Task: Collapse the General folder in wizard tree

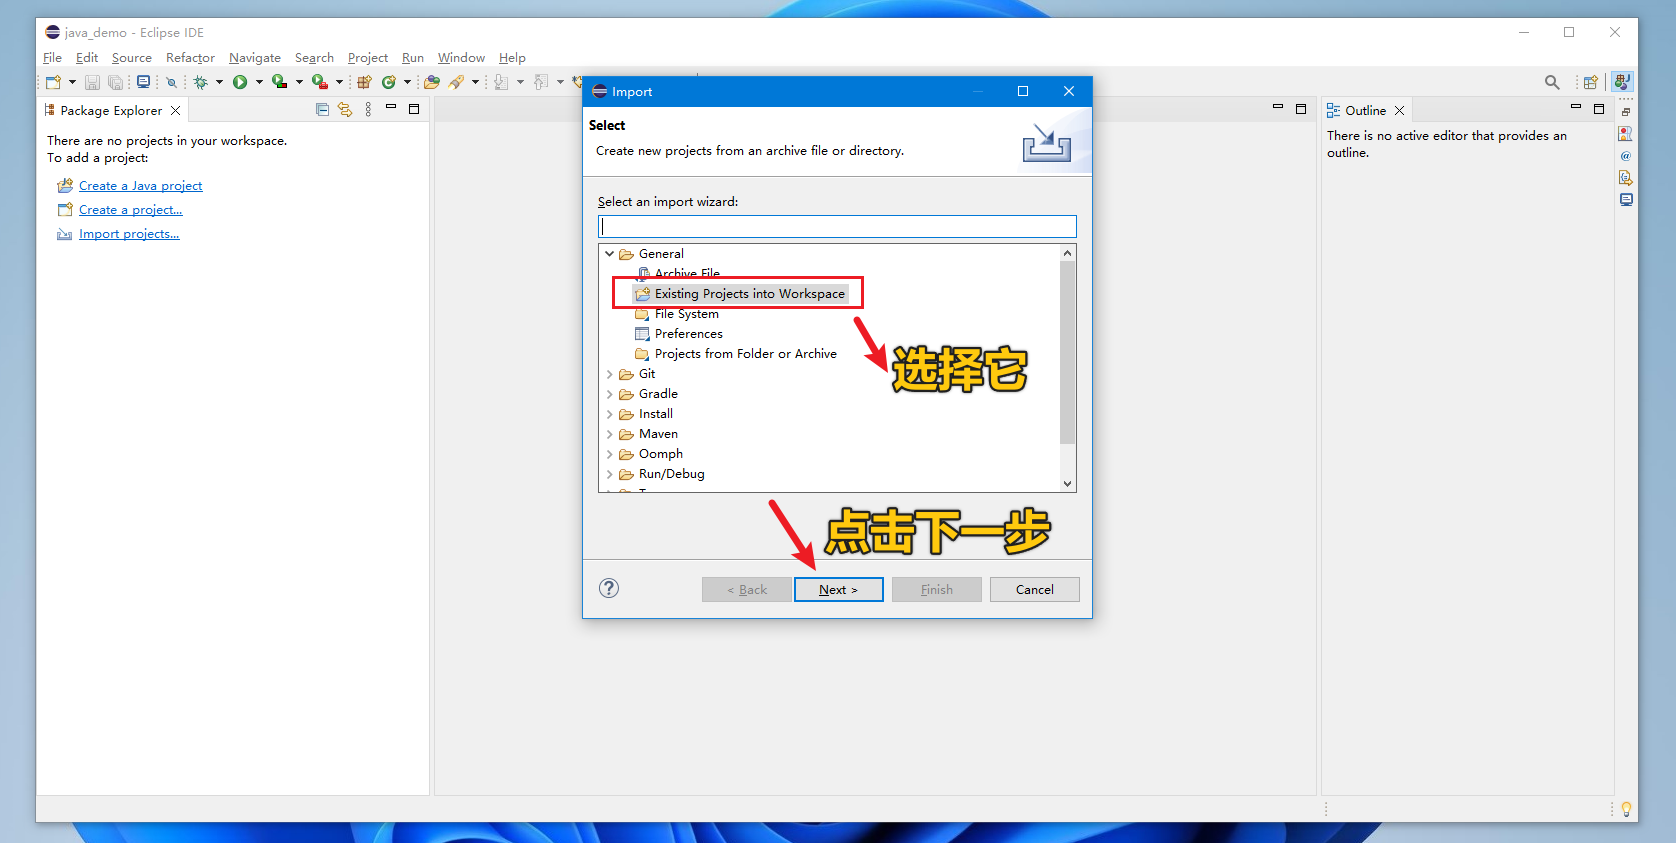Action: coord(609,254)
